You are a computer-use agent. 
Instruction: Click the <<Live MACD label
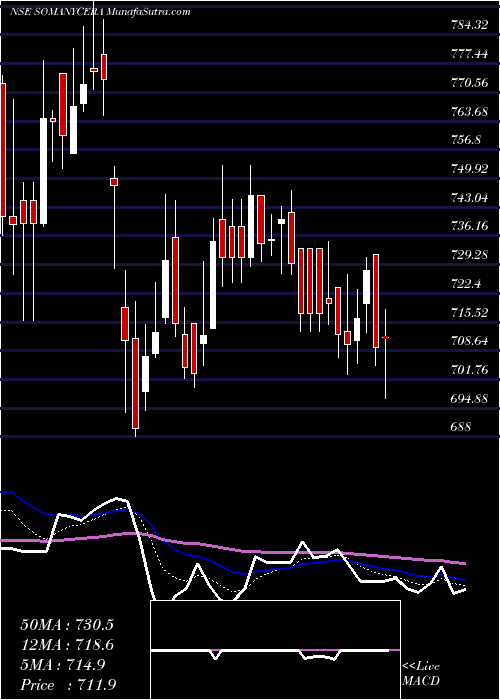point(421,674)
